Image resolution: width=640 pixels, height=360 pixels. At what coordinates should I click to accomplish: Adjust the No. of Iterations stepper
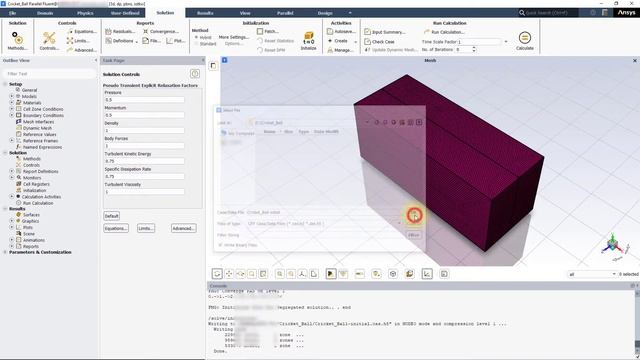pos(473,49)
